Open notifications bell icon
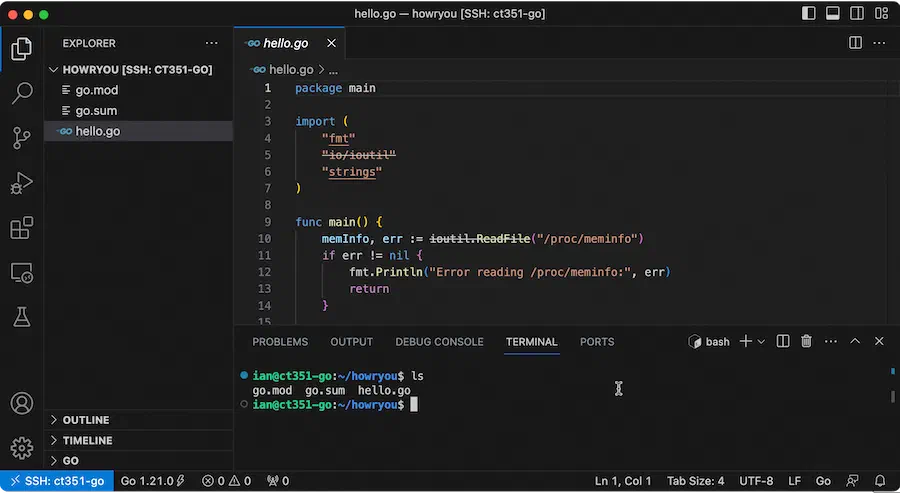 (x=879, y=481)
